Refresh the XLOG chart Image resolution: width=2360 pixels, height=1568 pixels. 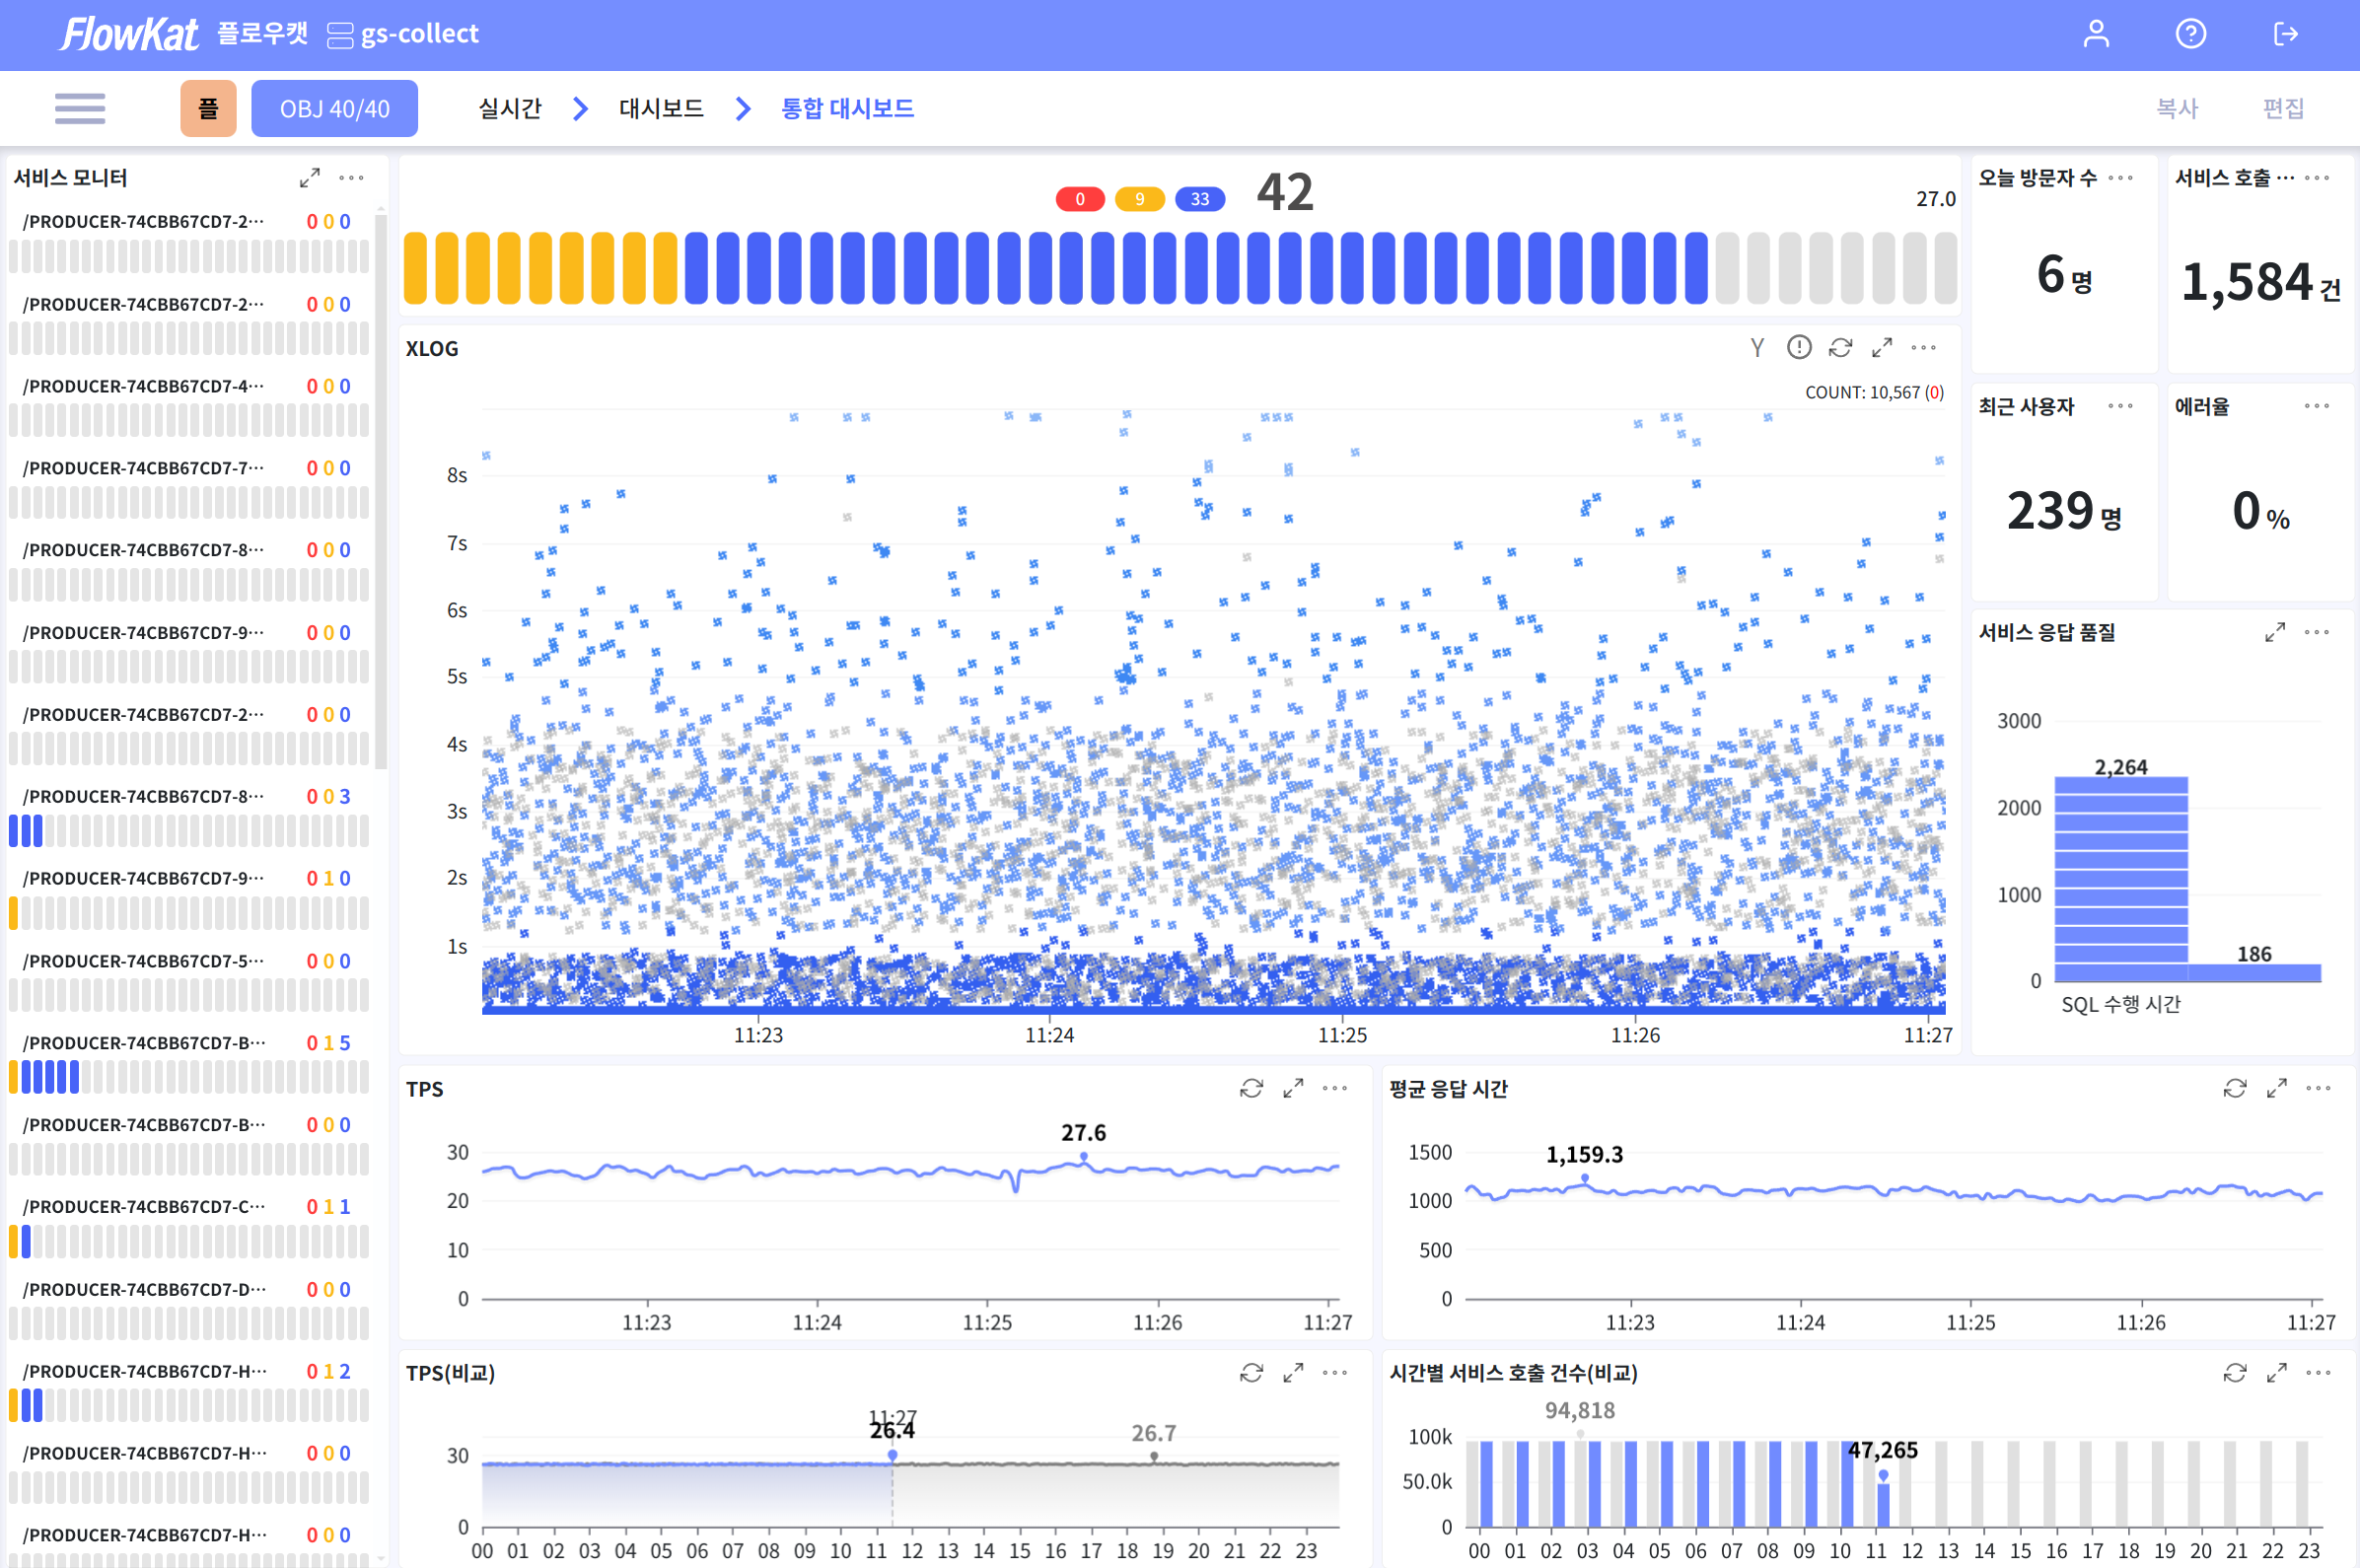[x=1840, y=348]
